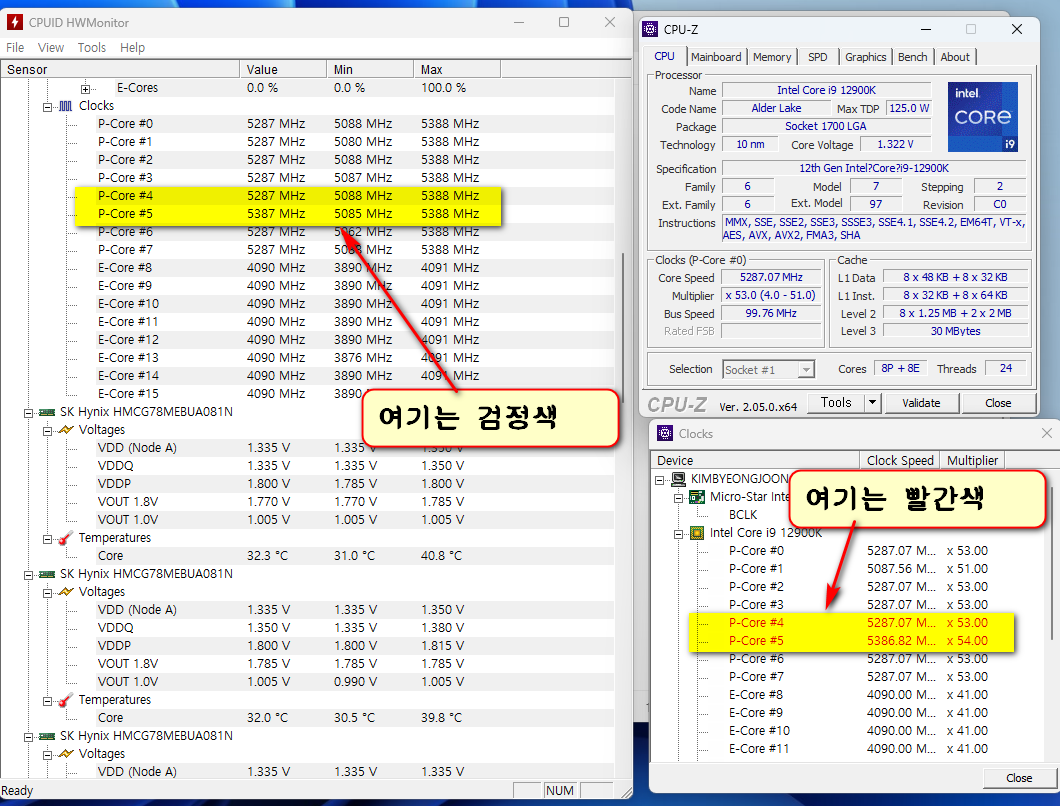Open the Help menu in HWMonitor
The image size is (1060, 806).
pyautogui.click(x=132, y=47)
